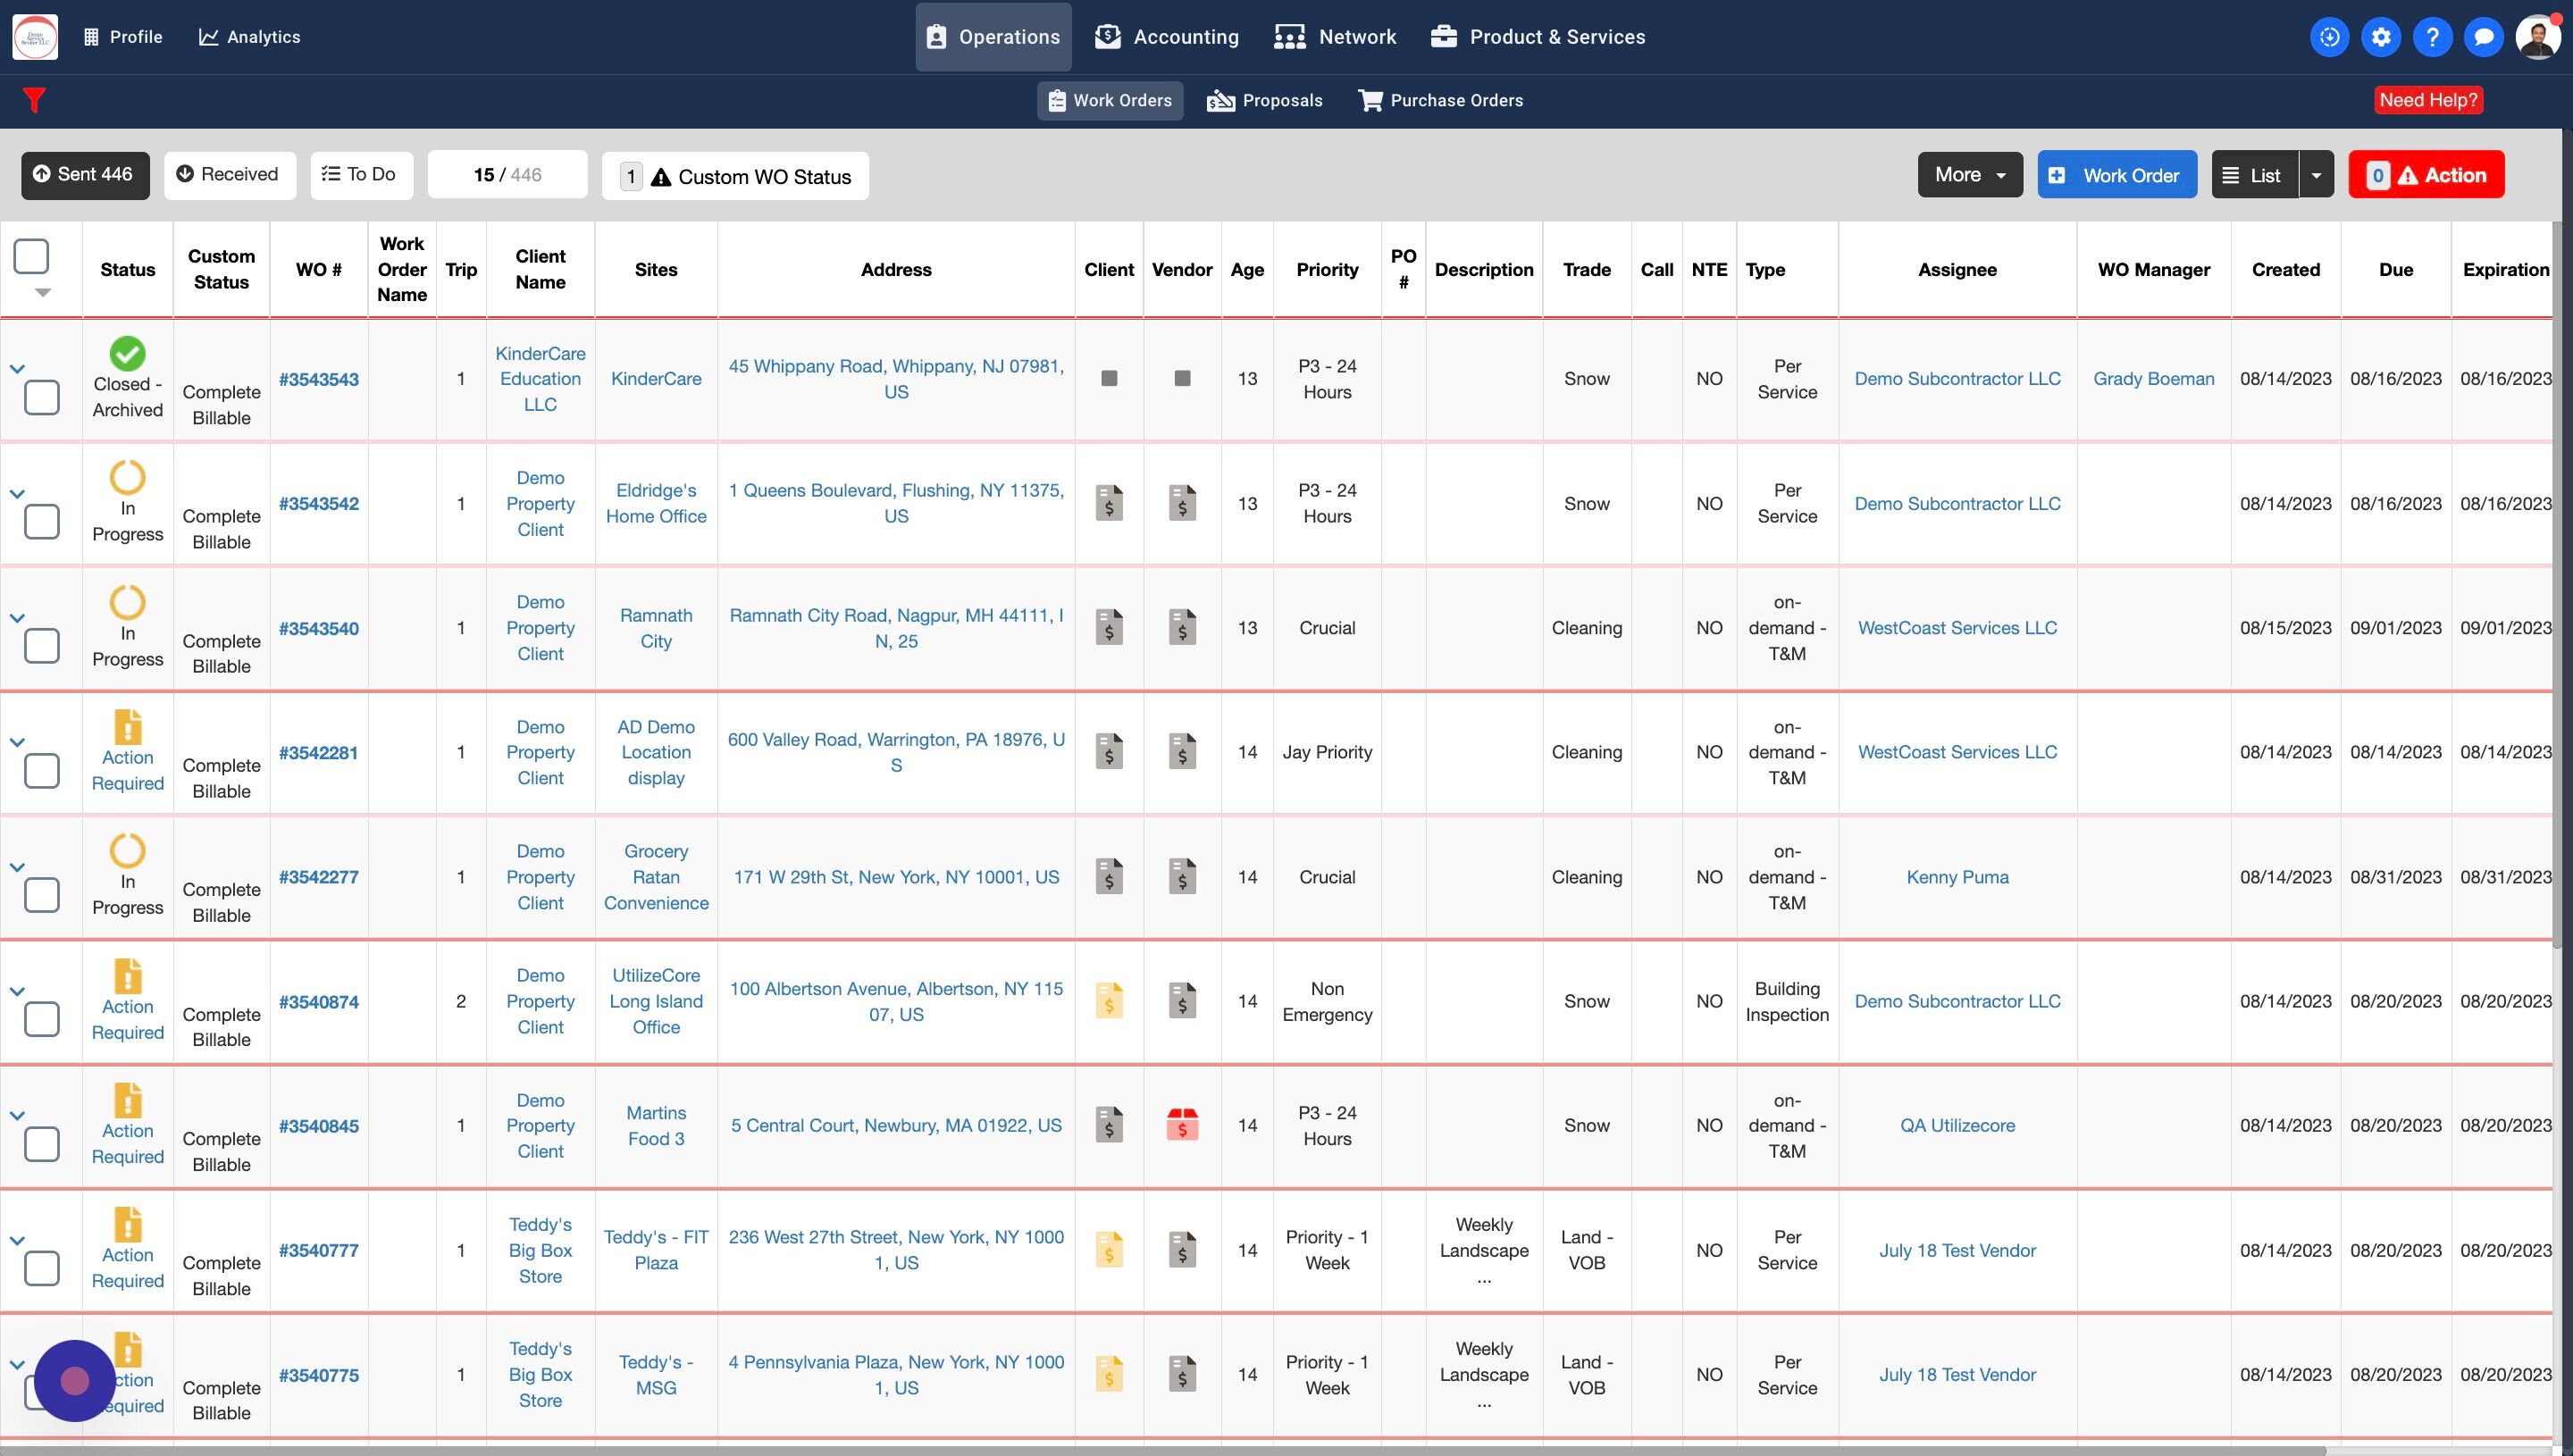The height and width of the screenshot is (1456, 2573).
Task: Expand row chevron for #3543540
Action: click(17, 618)
